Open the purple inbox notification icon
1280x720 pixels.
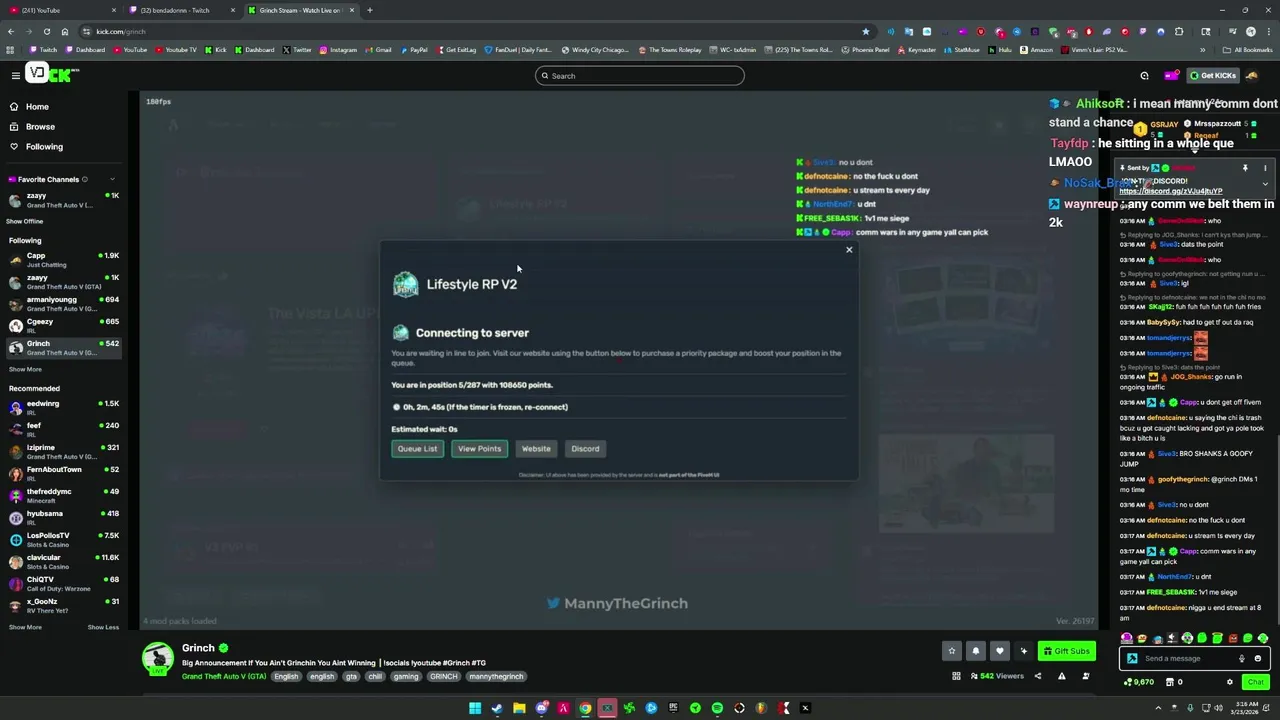click(1171, 75)
